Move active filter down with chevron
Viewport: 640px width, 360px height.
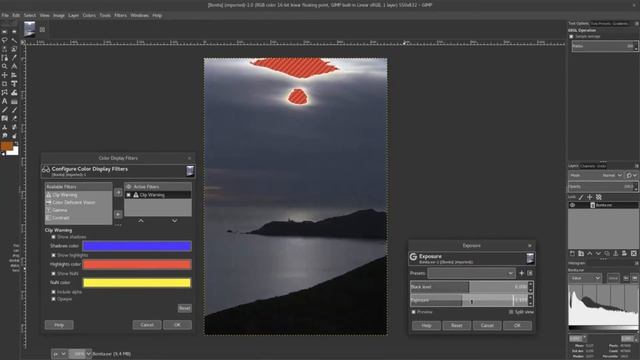pyautogui.click(x=174, y=220)
